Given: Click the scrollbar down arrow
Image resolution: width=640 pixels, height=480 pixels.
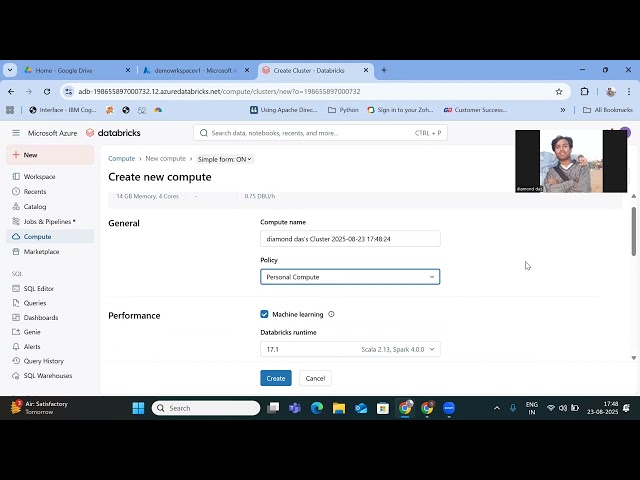Looking at the screenshot, I should point(633,358).
